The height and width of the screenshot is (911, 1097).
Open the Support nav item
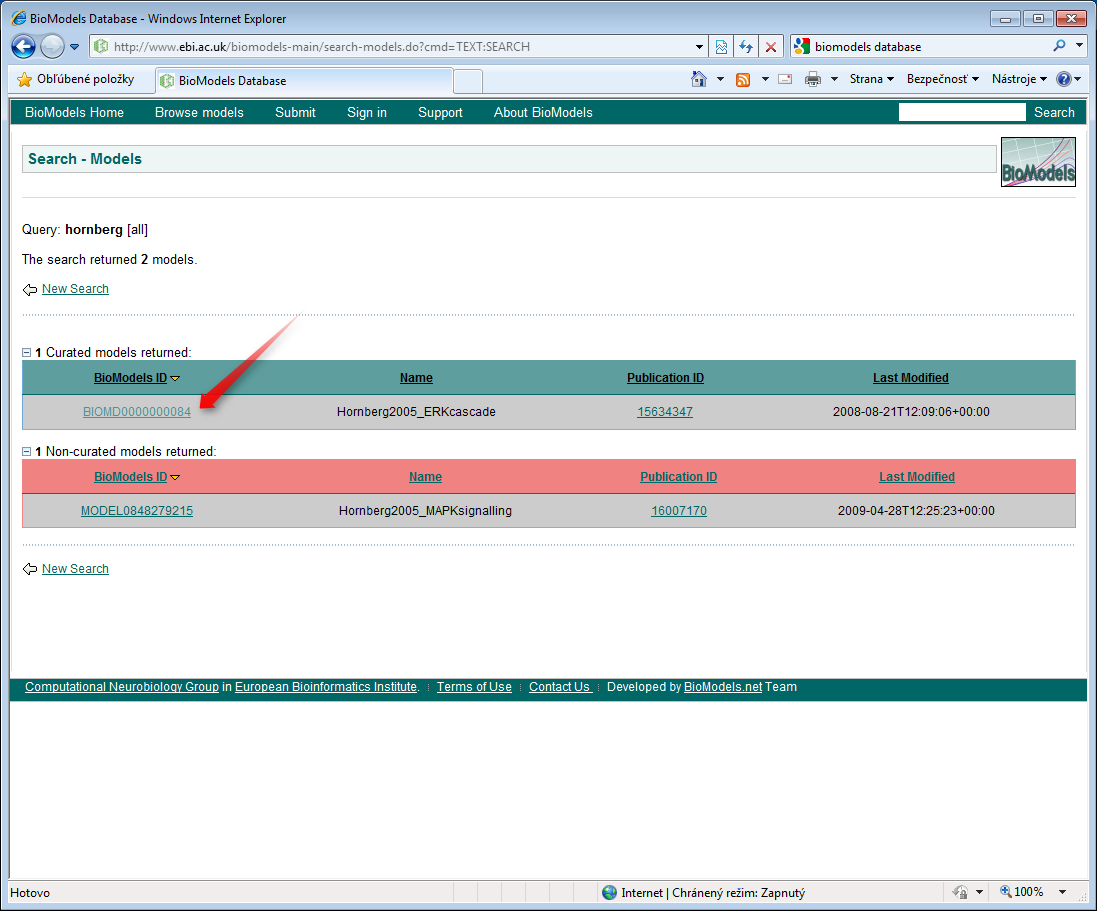[440, 113]
